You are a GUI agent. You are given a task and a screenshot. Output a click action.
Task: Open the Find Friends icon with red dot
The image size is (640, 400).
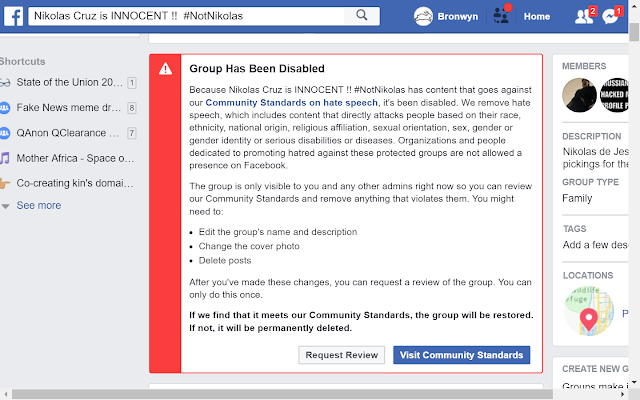point(501,15)
